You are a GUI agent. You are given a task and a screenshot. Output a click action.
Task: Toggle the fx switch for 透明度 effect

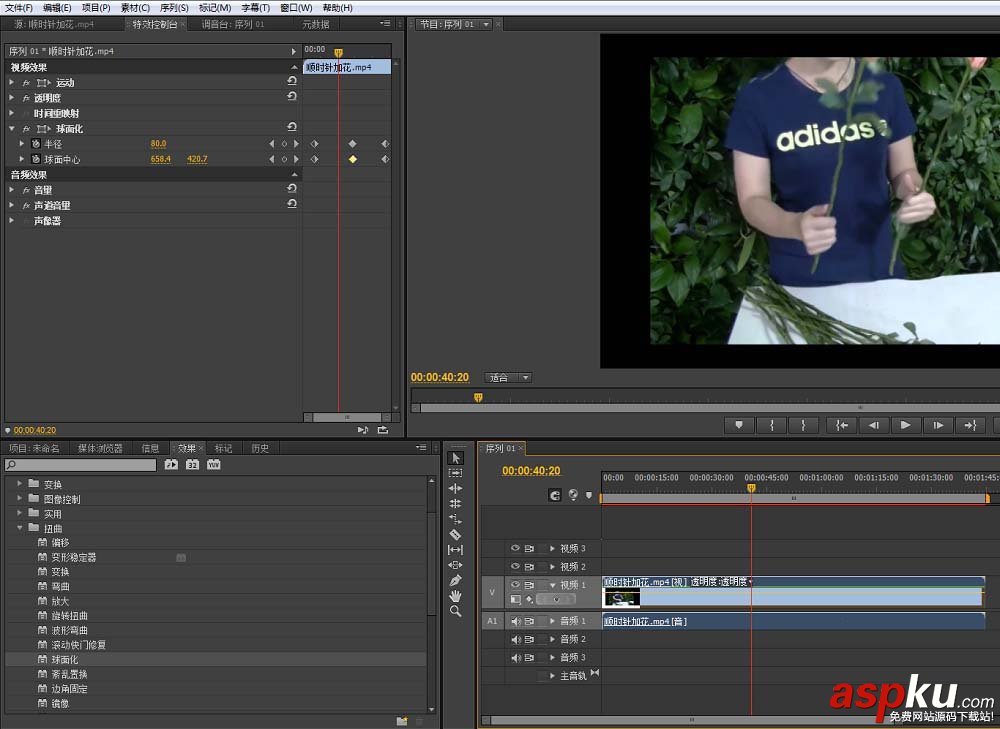pos(26,98)
